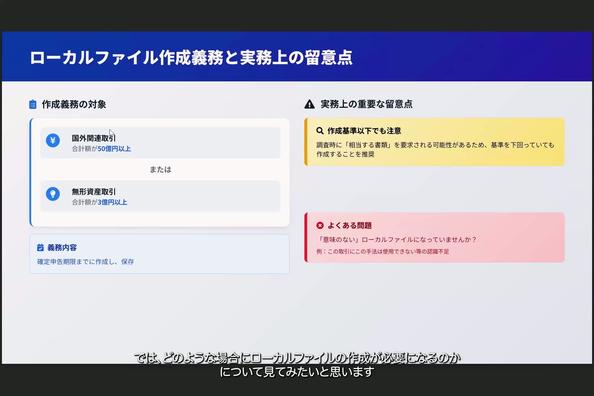Click the calendar icon beside 義務内容
Screen dimensions: 594x396
tap(41, 247)
